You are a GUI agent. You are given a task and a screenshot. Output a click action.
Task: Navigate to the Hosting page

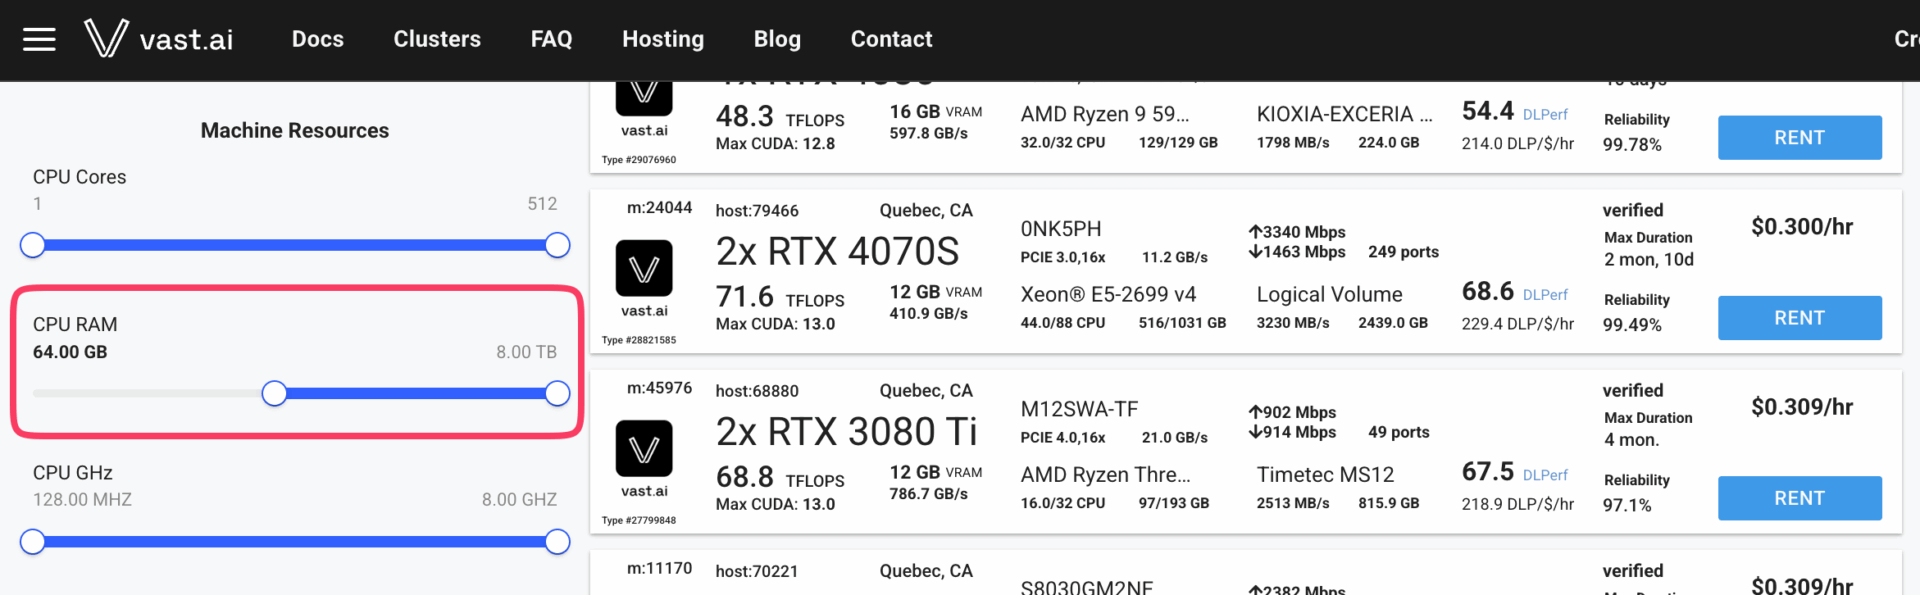point(663,39)
